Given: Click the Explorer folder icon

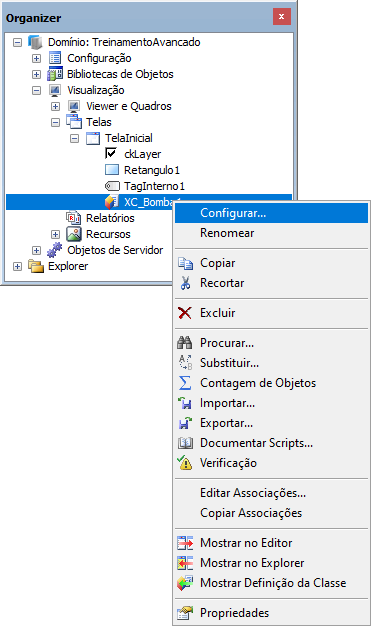Looking at the screenshot, I should click(x=36, y=266).
